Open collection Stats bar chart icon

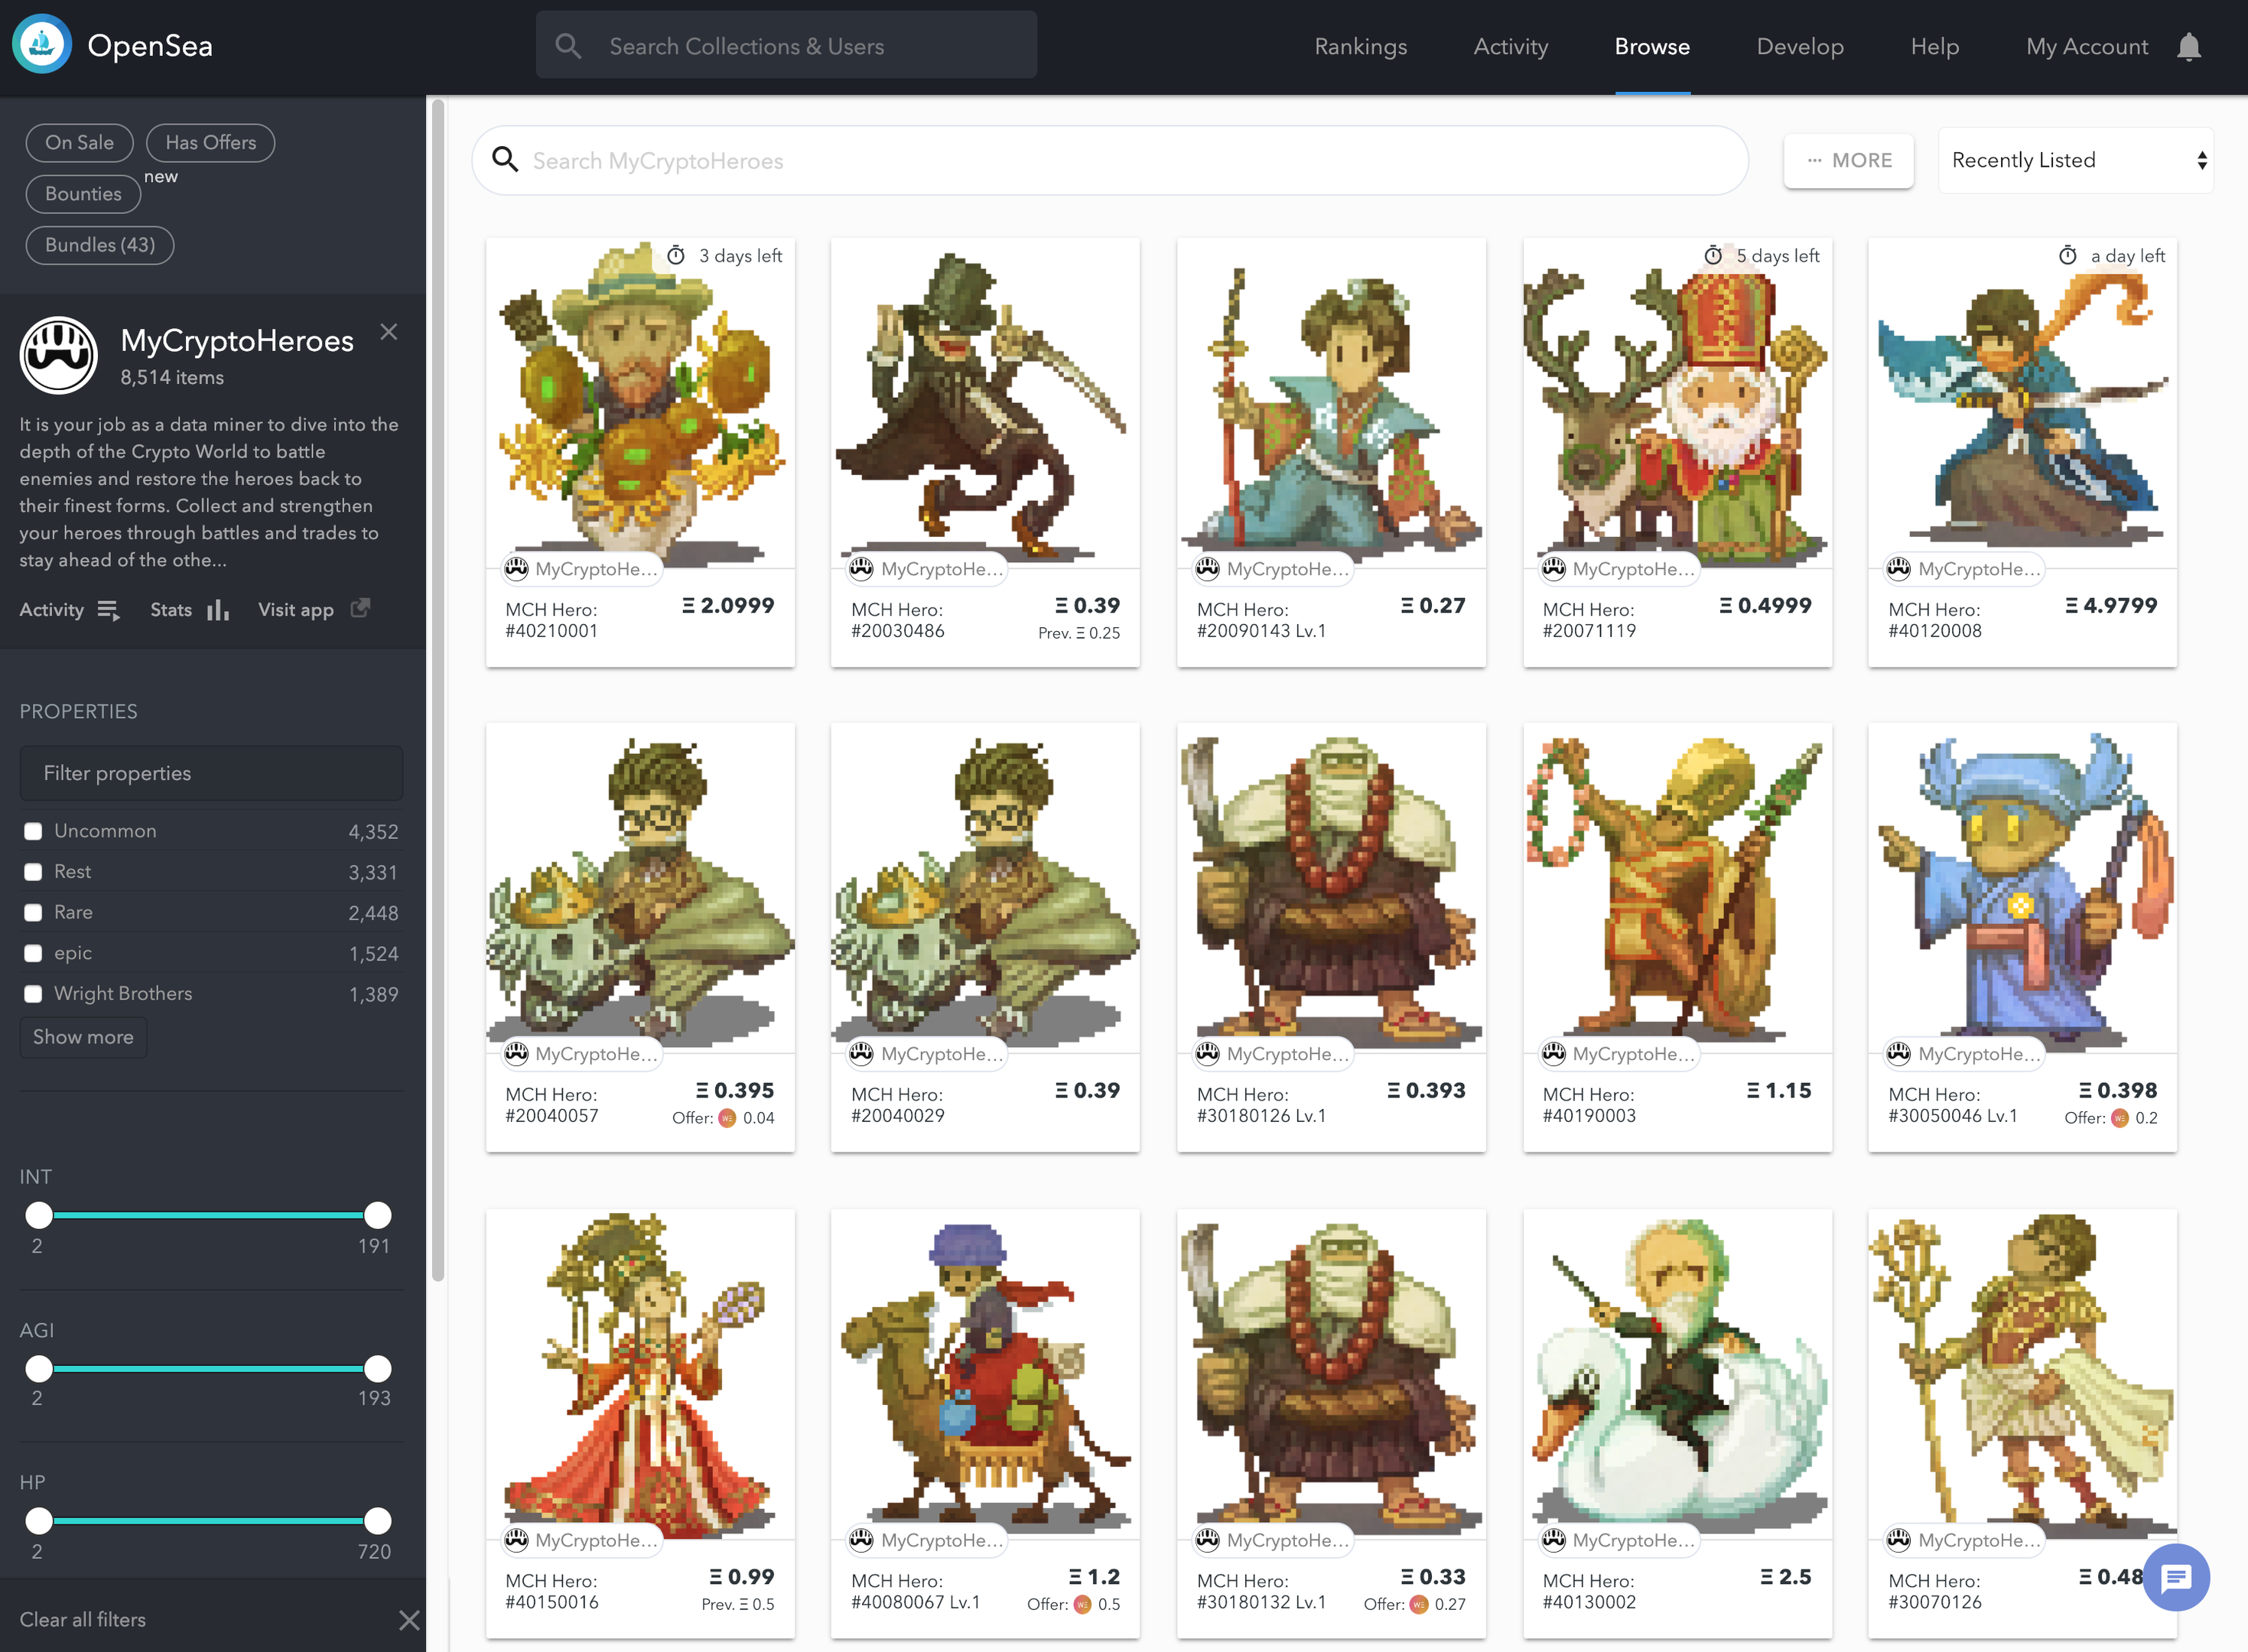218,610
